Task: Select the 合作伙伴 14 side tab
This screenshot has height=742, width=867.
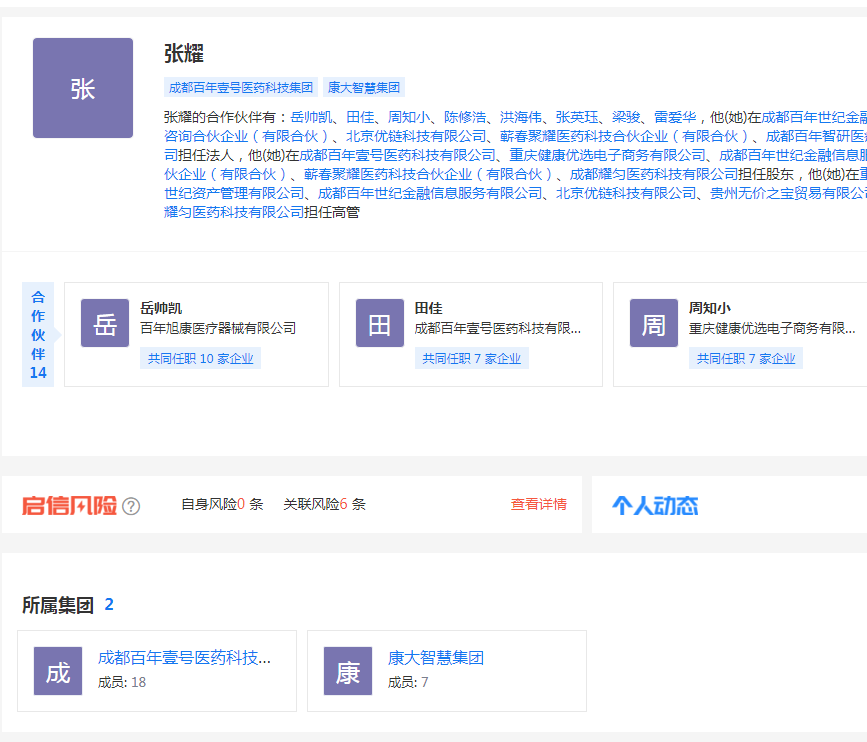Action: tap(38, 334)
